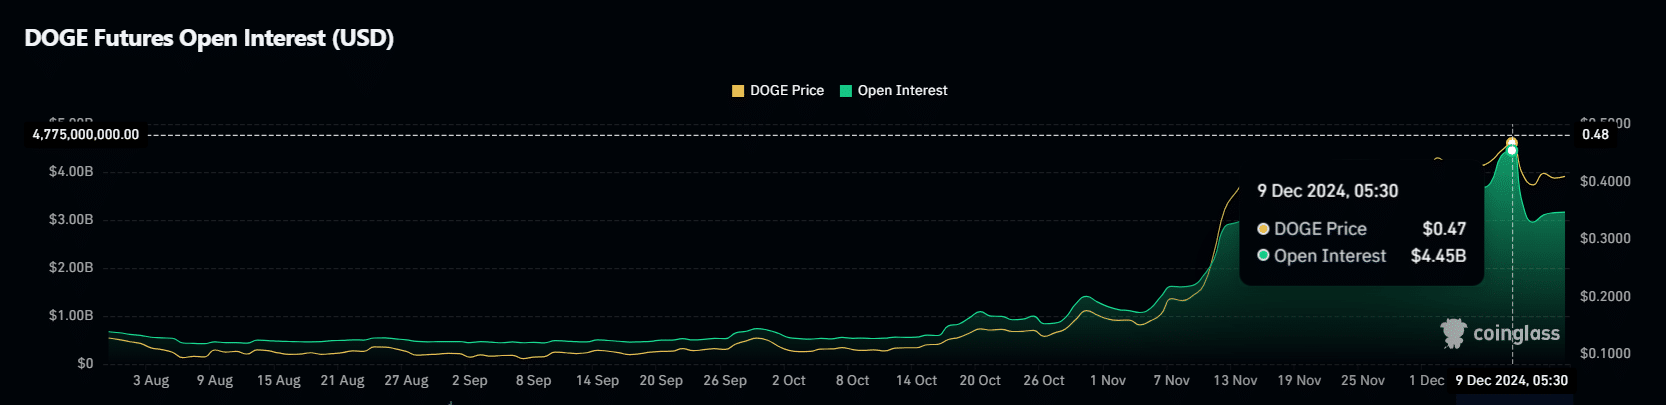The width and height of the screenshot is (1666, 405).
Task: Click the DOGE Futures Open Interest (USD) title
Action: pyautogui.click(x=209, y=38)
